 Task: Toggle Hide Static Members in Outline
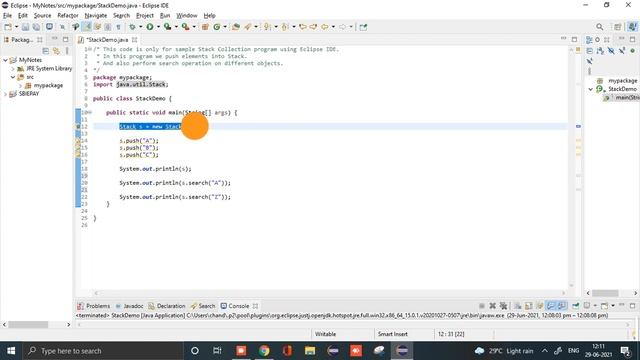(x=622, y=51)
